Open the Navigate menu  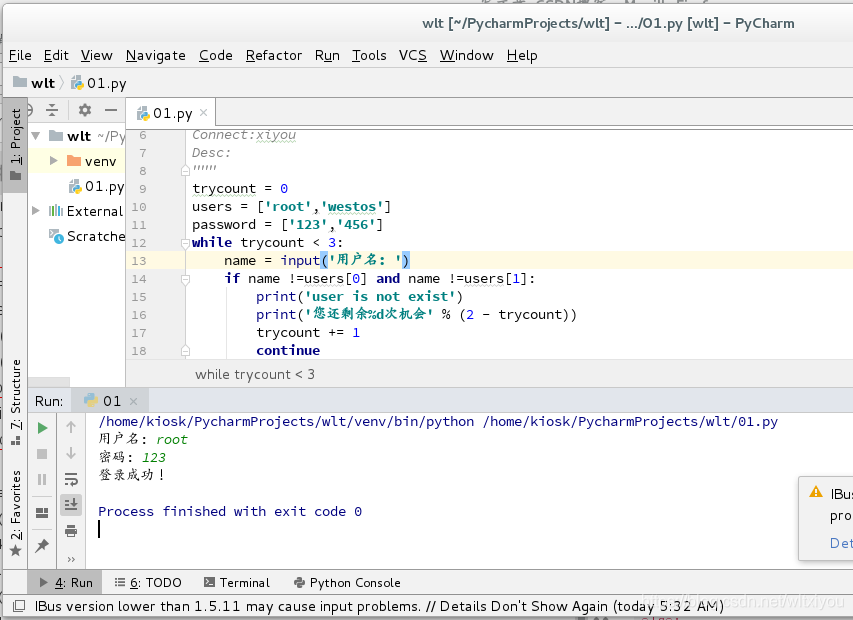tap(156, 55)
